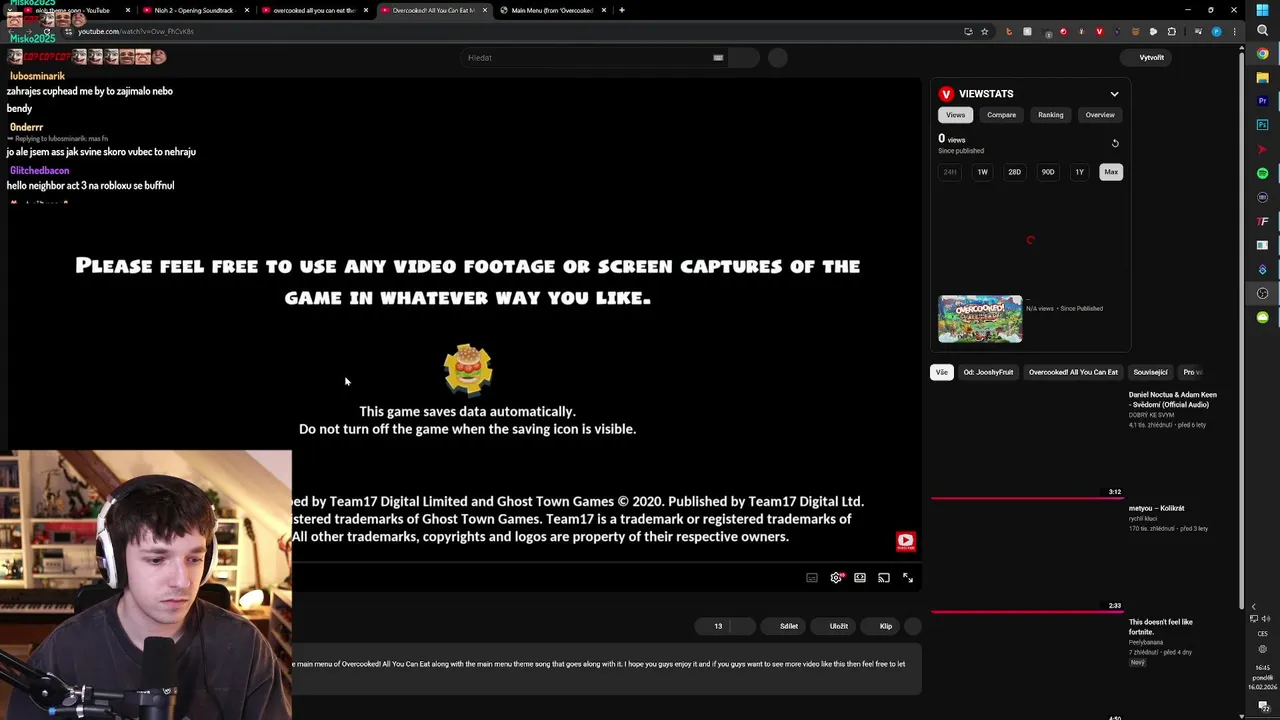
Task: Open the video player settings gear
Action: [x=836, y=577]
